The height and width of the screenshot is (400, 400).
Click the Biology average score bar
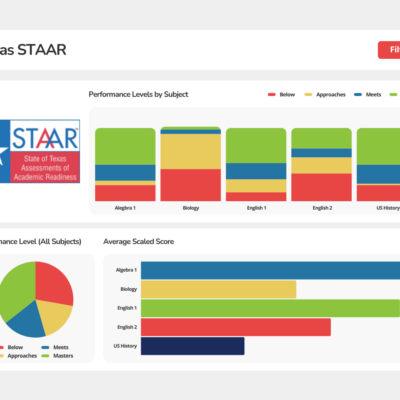(219, 289)
